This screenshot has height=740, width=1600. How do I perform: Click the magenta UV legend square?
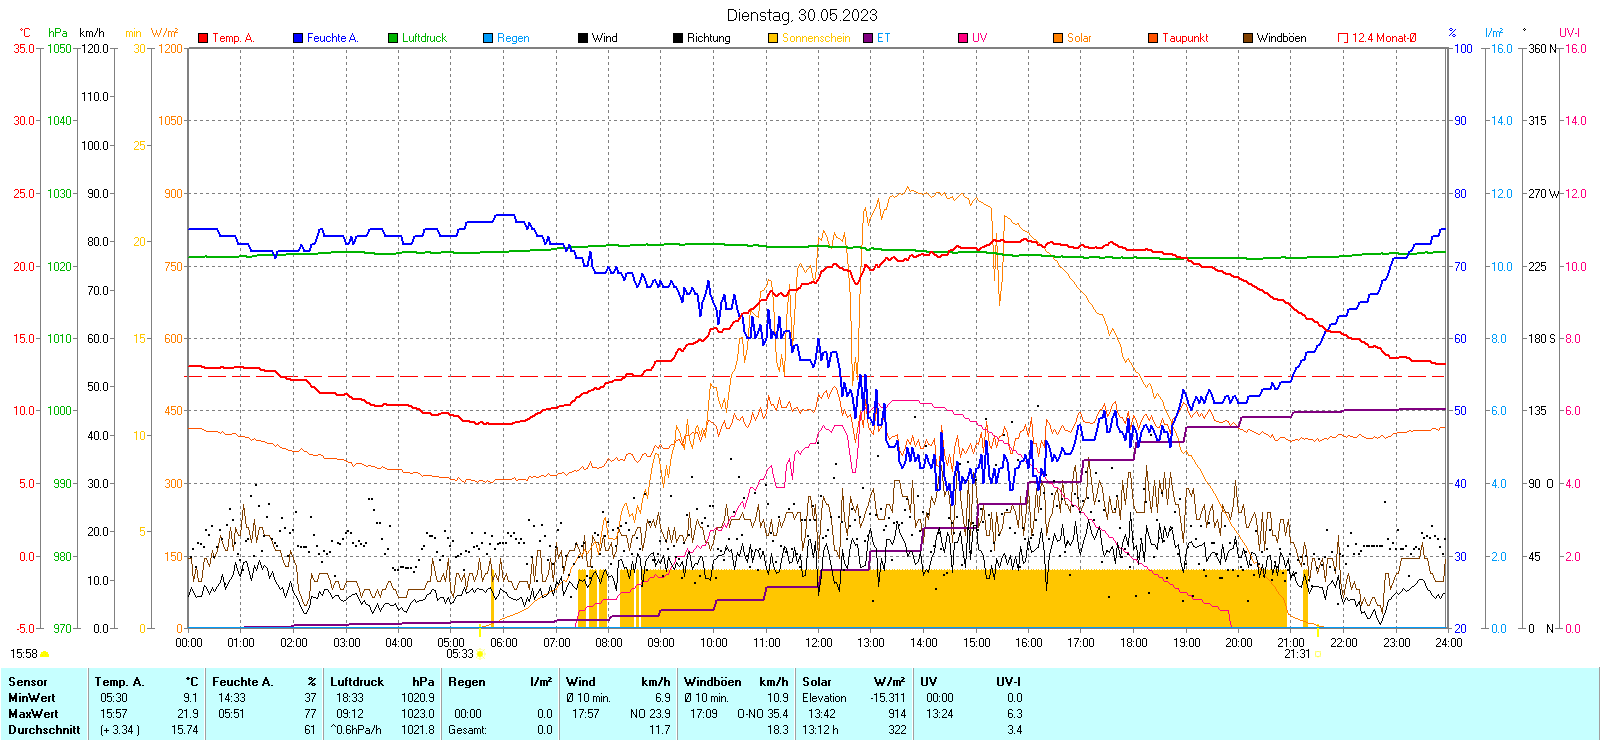(963, 38)
